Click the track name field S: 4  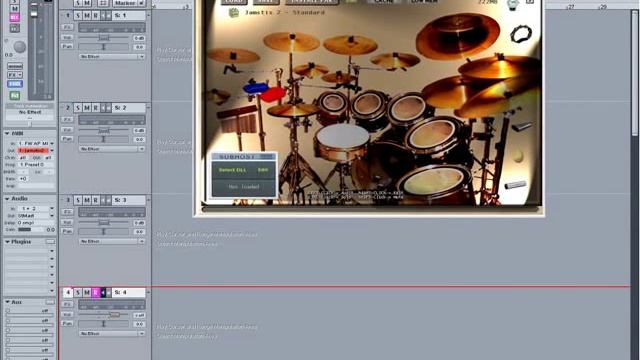129,292
